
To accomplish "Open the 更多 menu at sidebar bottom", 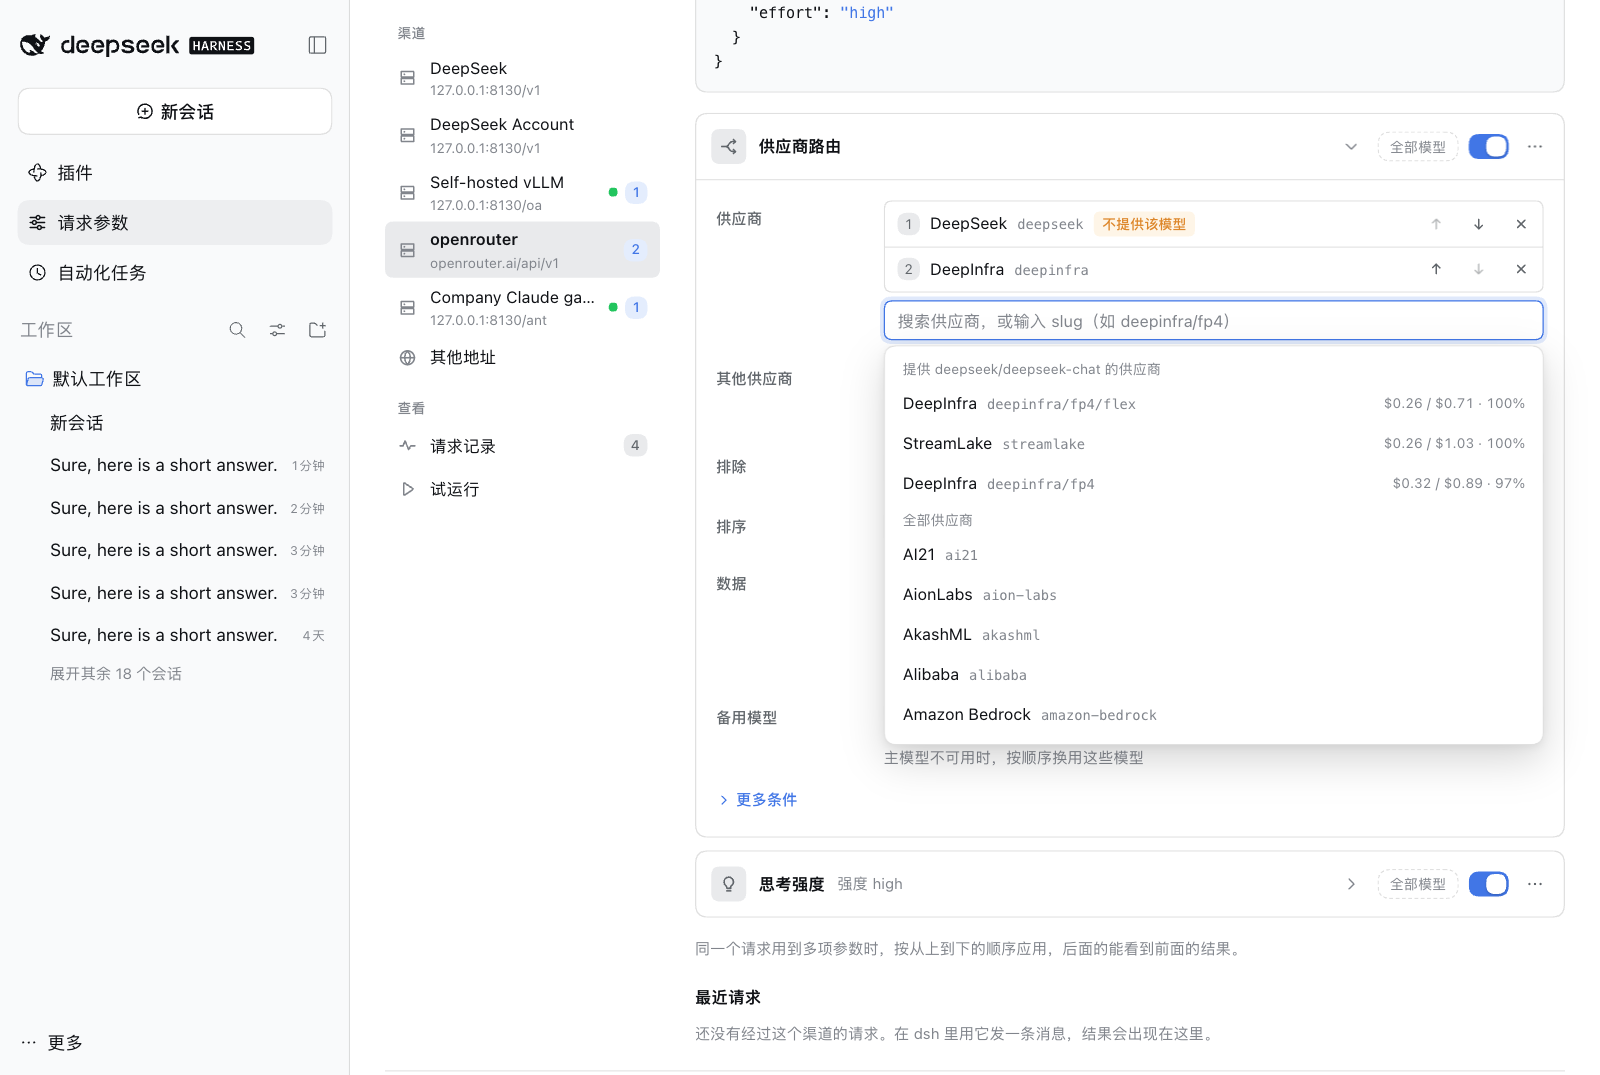I will [x=52, y=1043].
